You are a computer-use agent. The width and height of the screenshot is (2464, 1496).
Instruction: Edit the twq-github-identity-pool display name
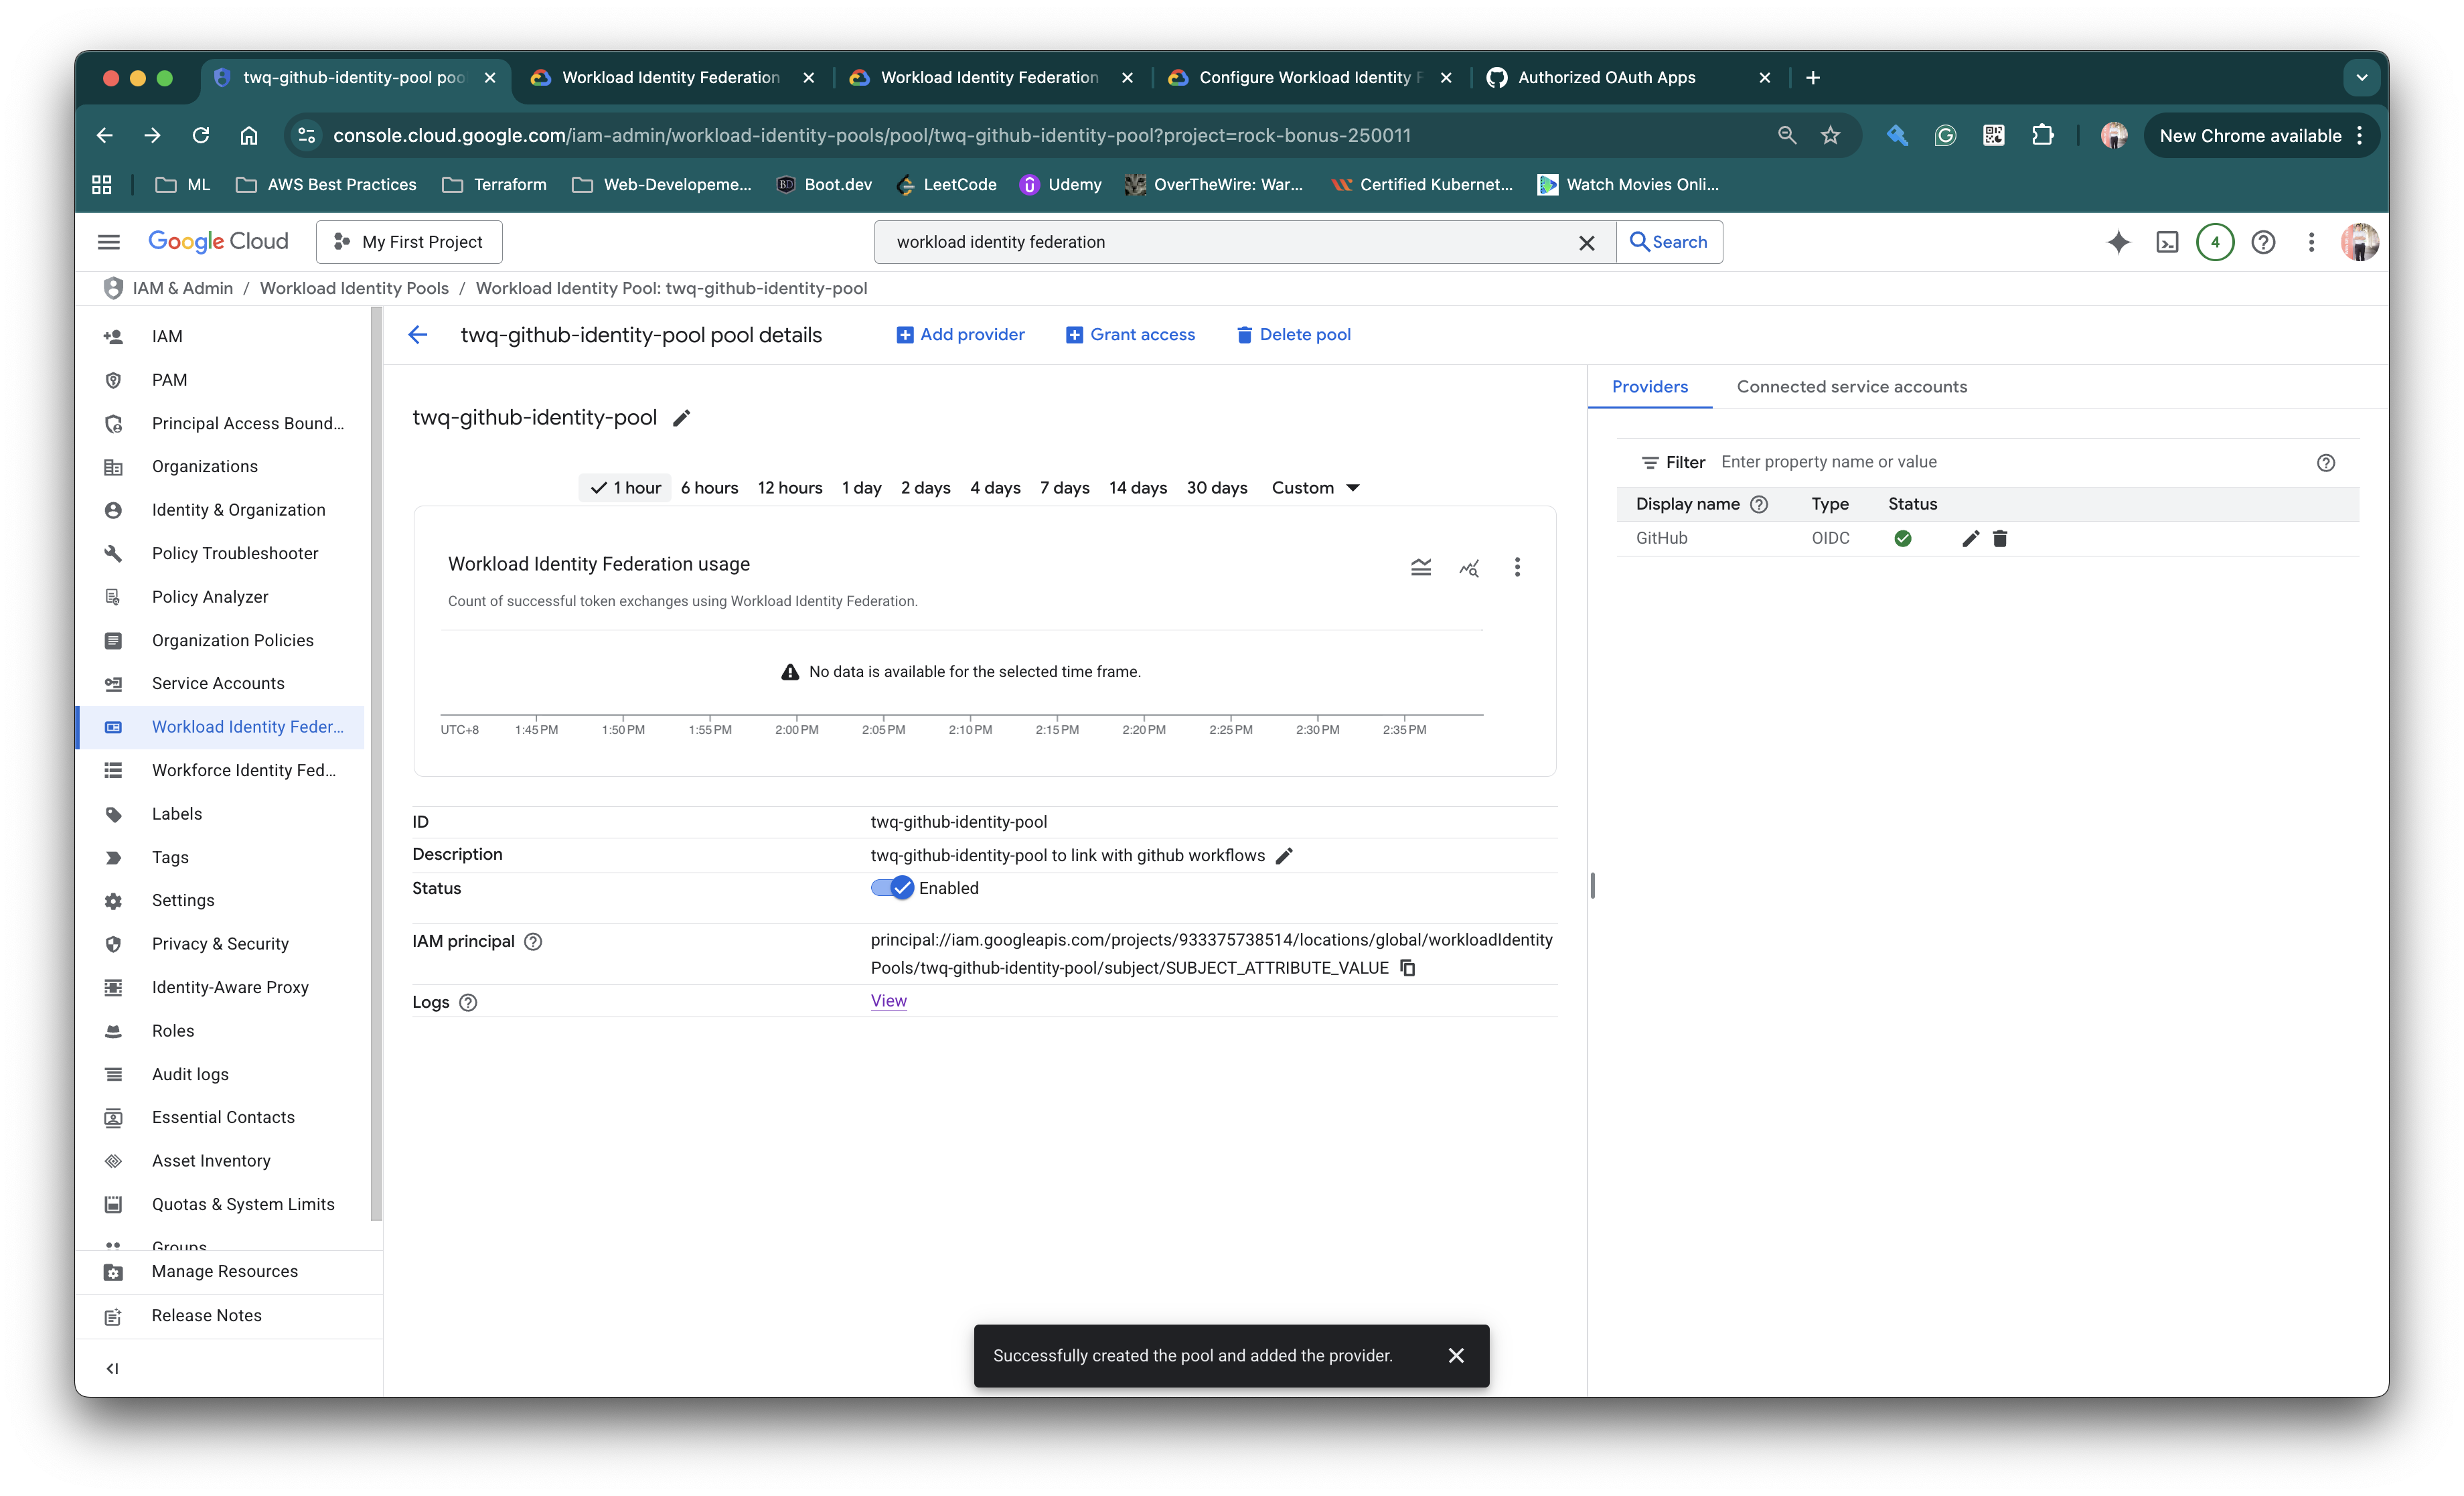pos(682,418)
